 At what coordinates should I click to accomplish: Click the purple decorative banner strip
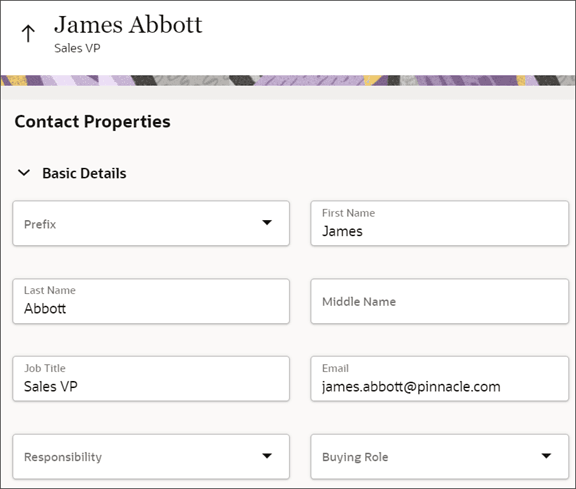tap(288, 80)
